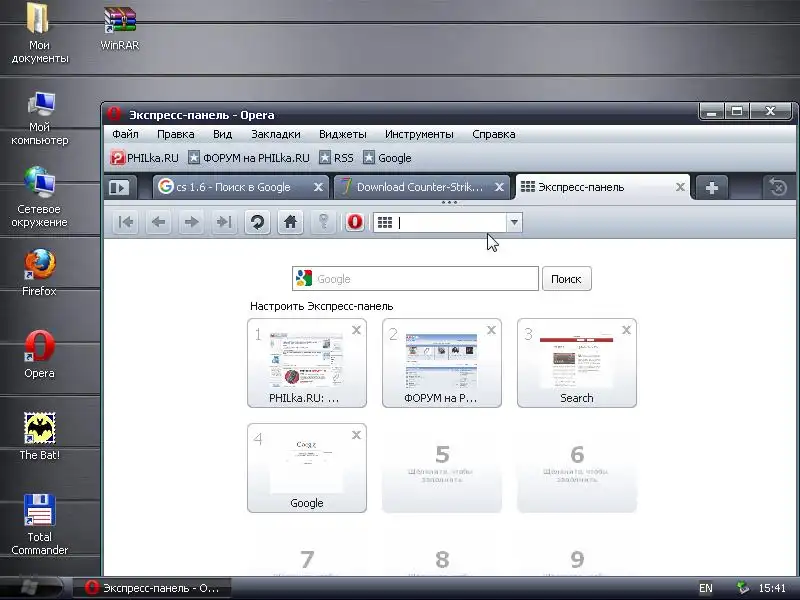800x600 pixels.
Task: Open Speed Dial 3 Search thumbnail
Action: (x=577, y=363)
